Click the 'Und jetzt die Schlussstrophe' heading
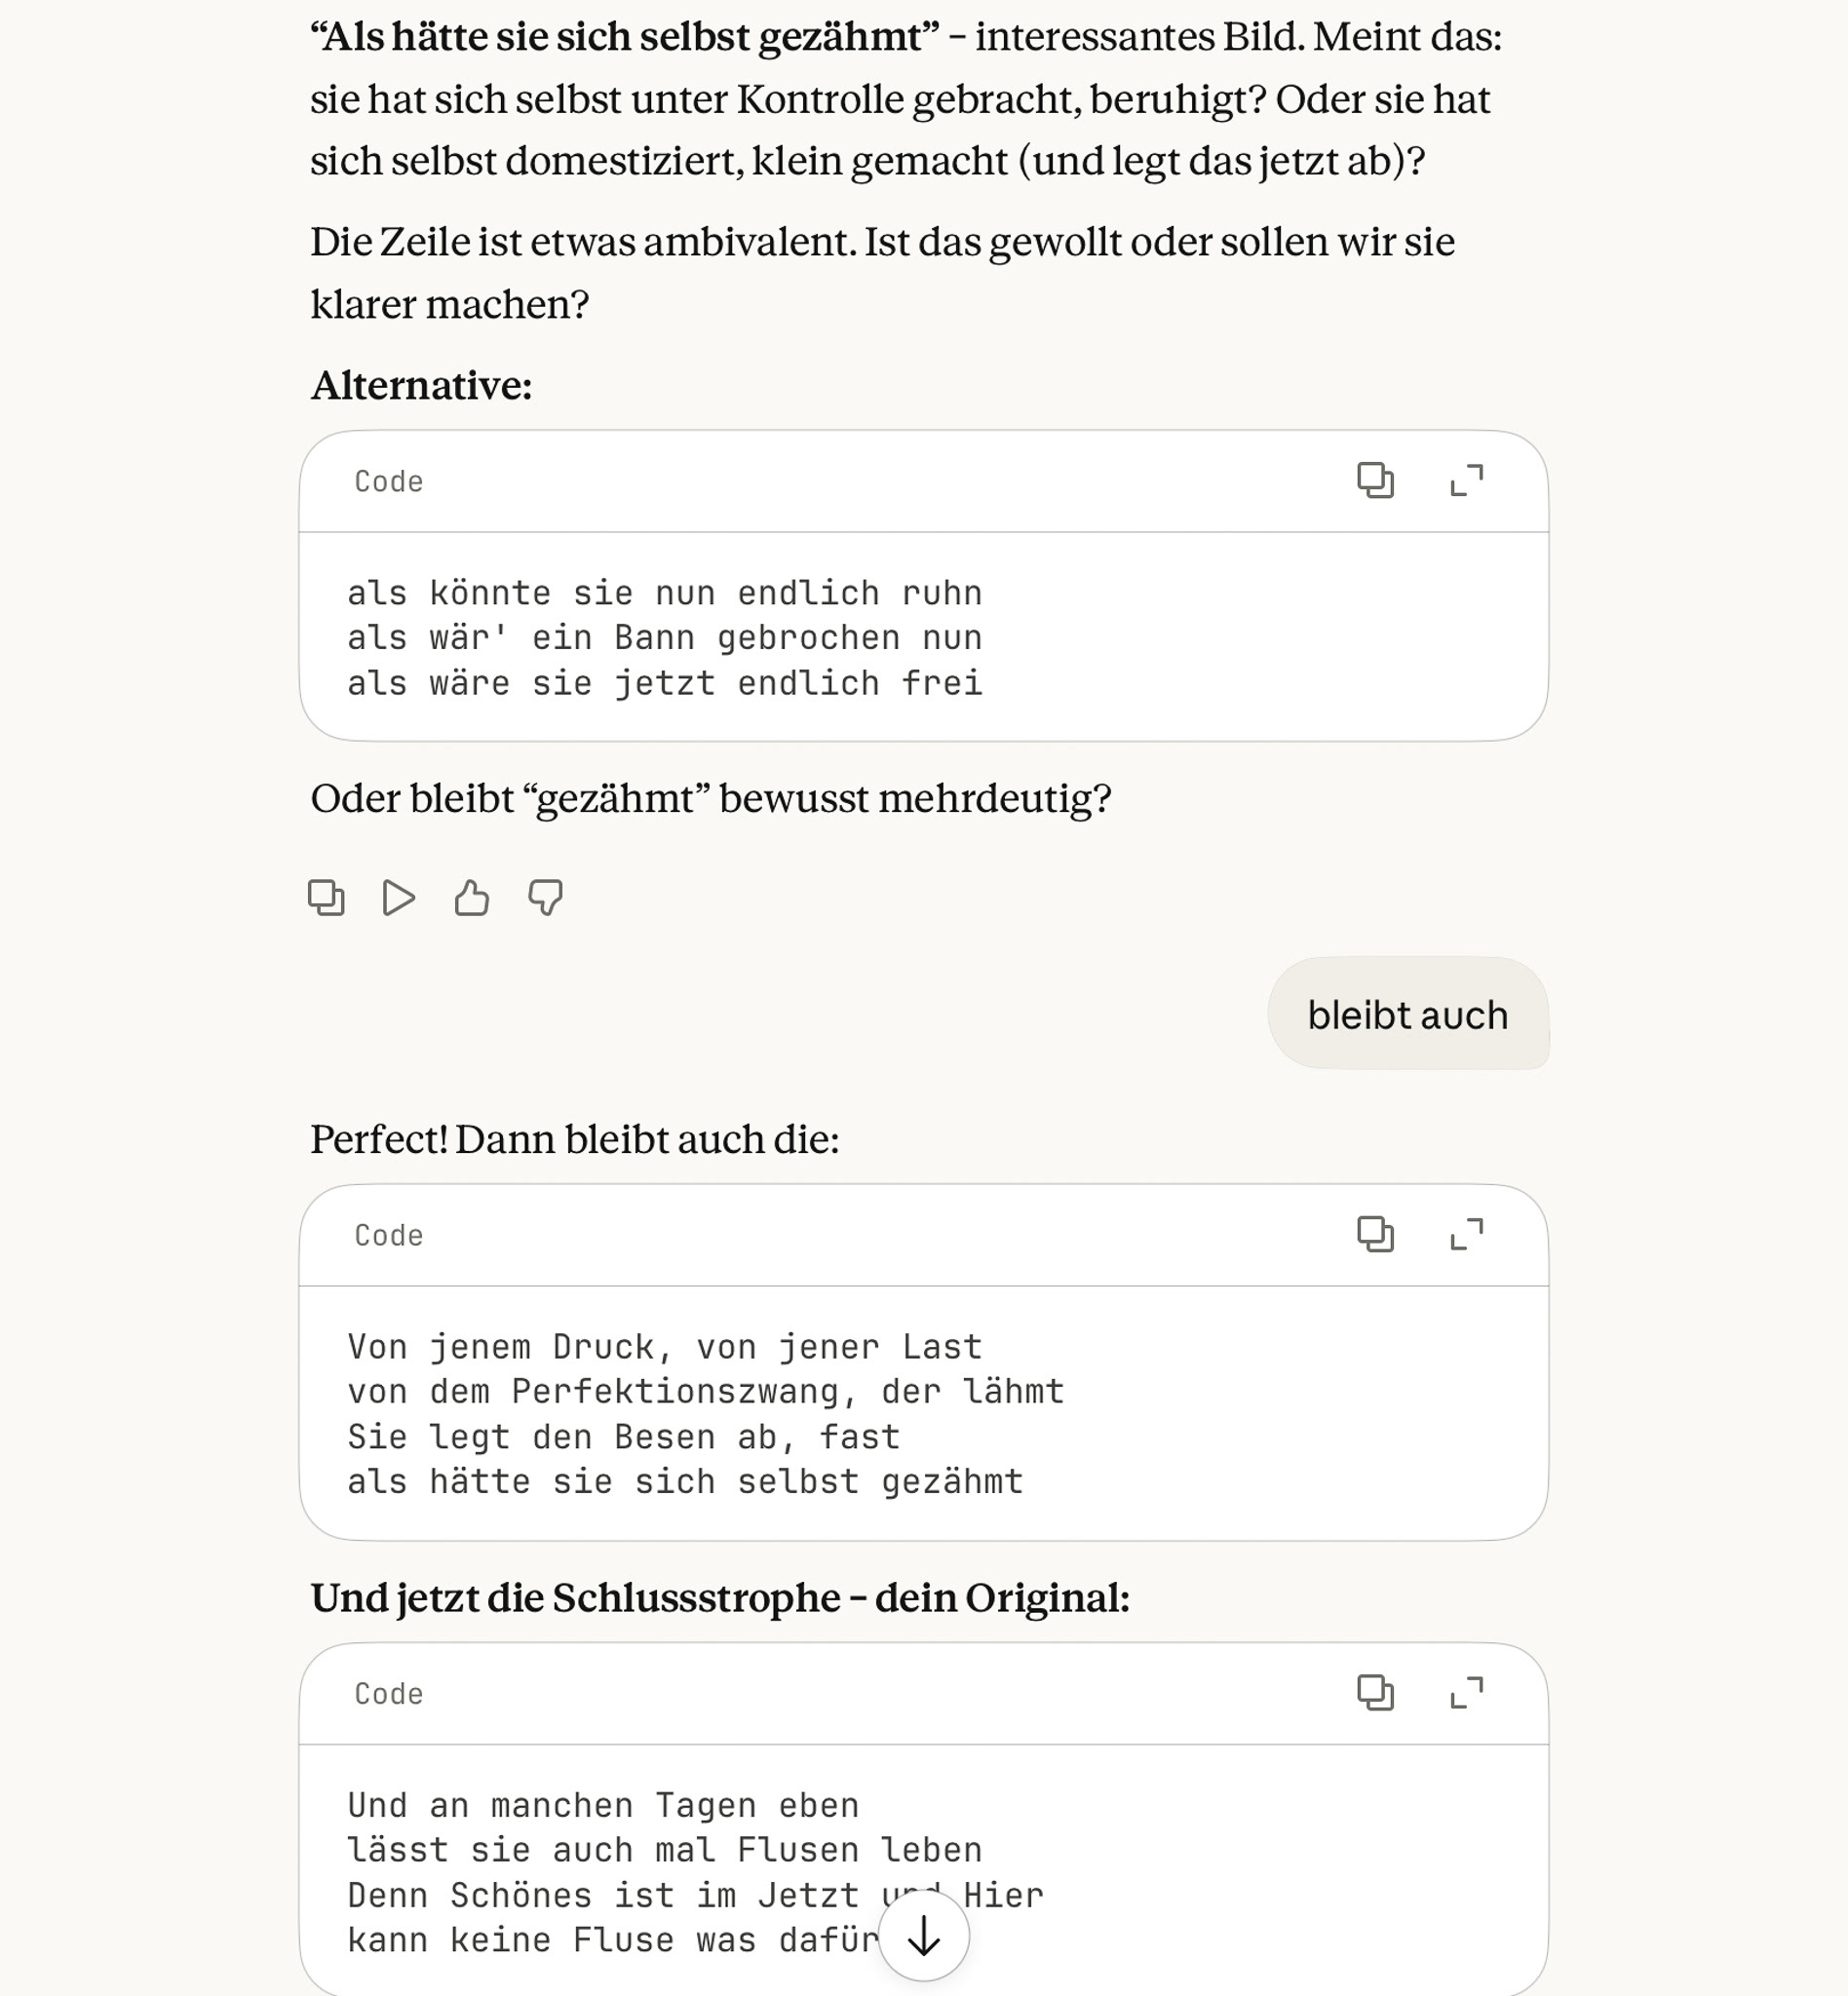 720,1598
